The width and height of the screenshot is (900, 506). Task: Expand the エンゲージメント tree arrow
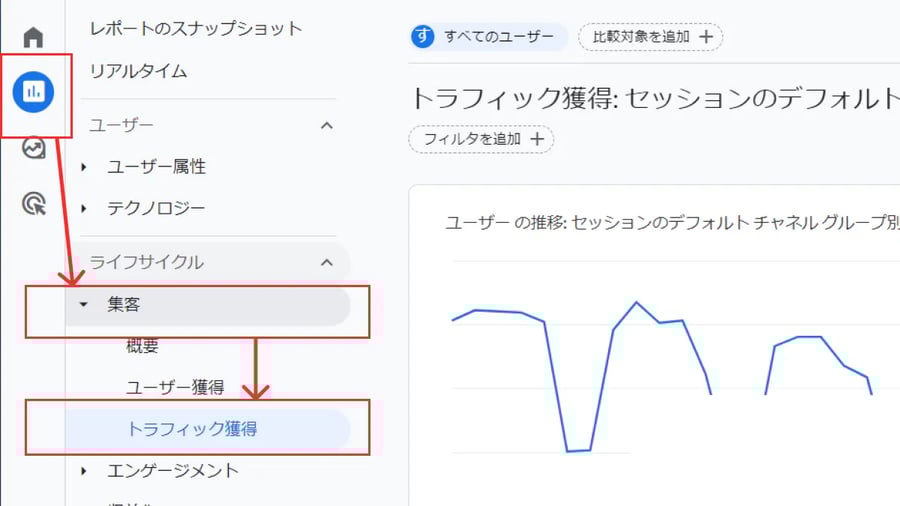point(84,471)
